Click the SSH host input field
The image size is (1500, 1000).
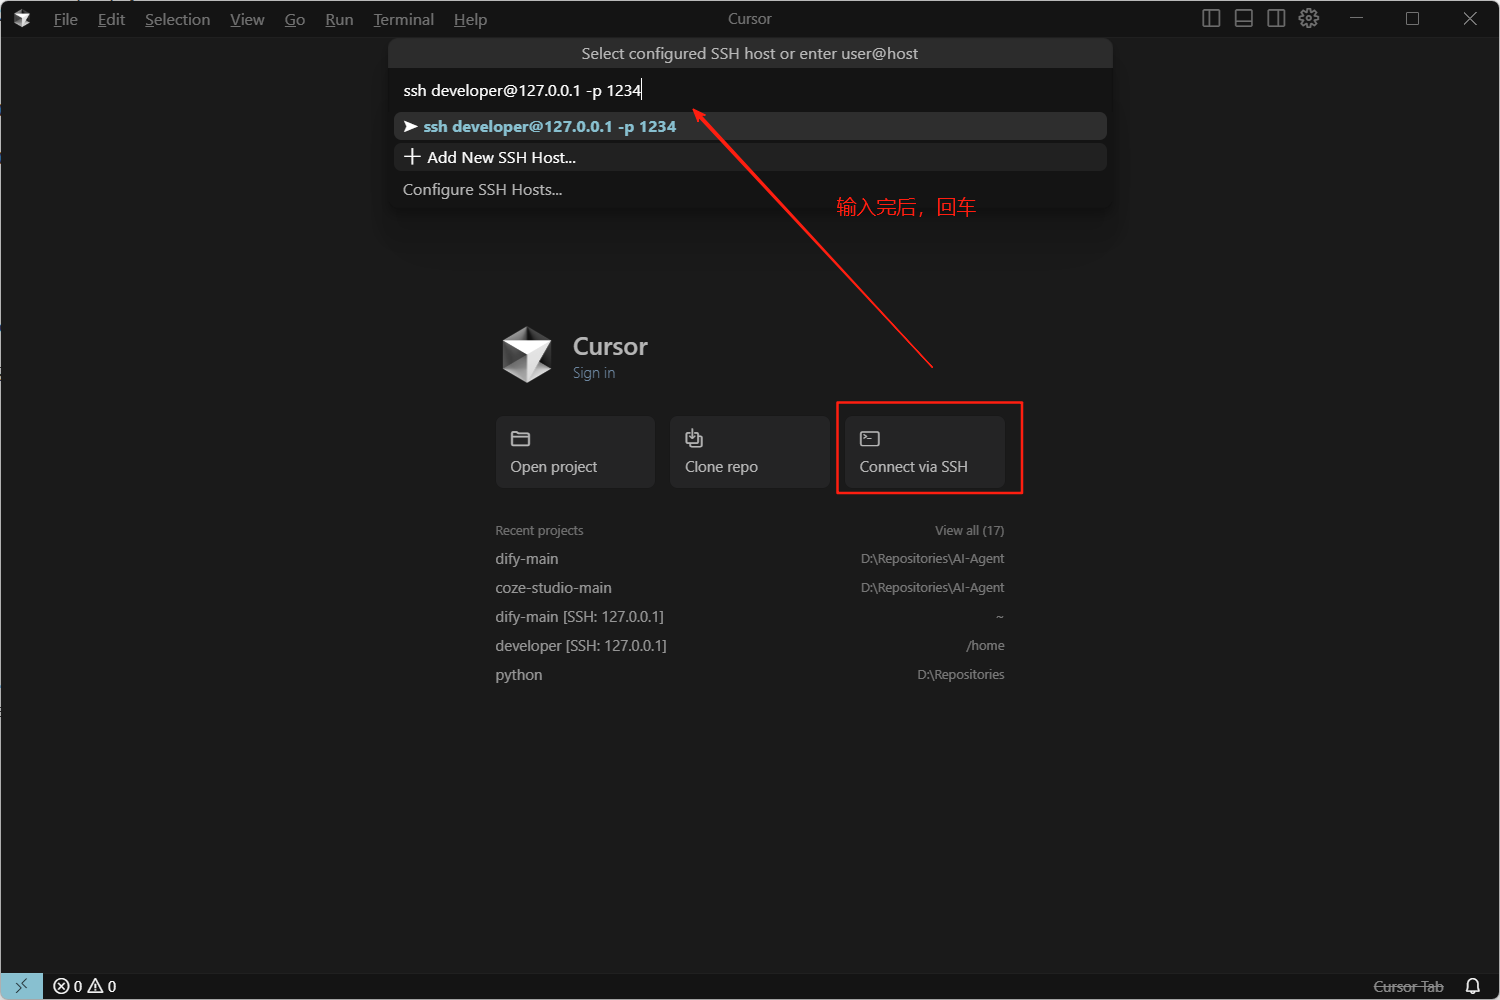[750, 90]
